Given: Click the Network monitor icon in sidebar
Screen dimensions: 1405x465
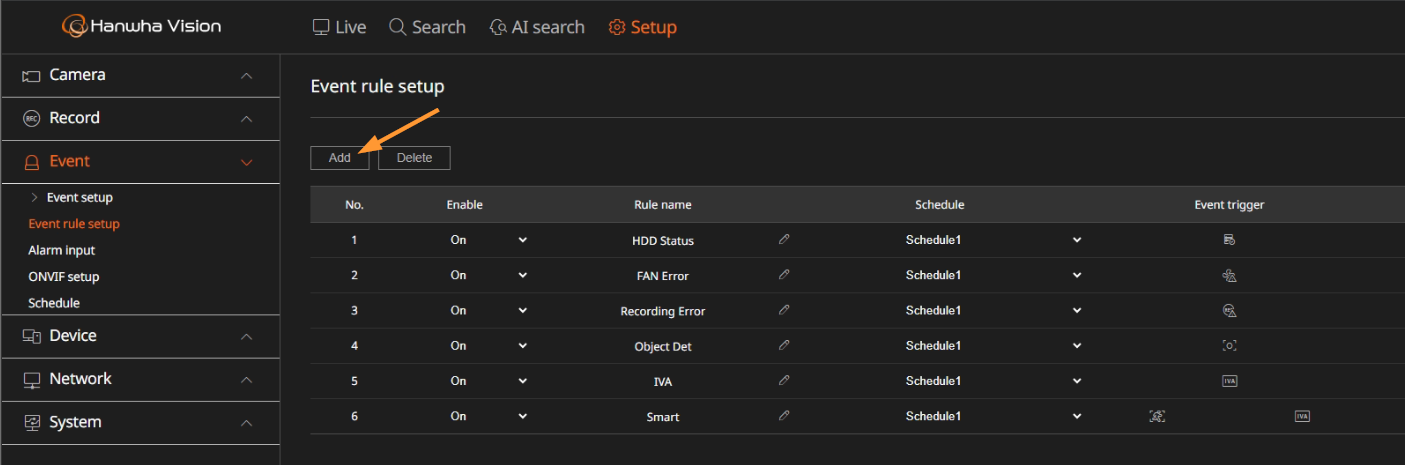Looking at the screenshot, I should (x=31, y=380).
